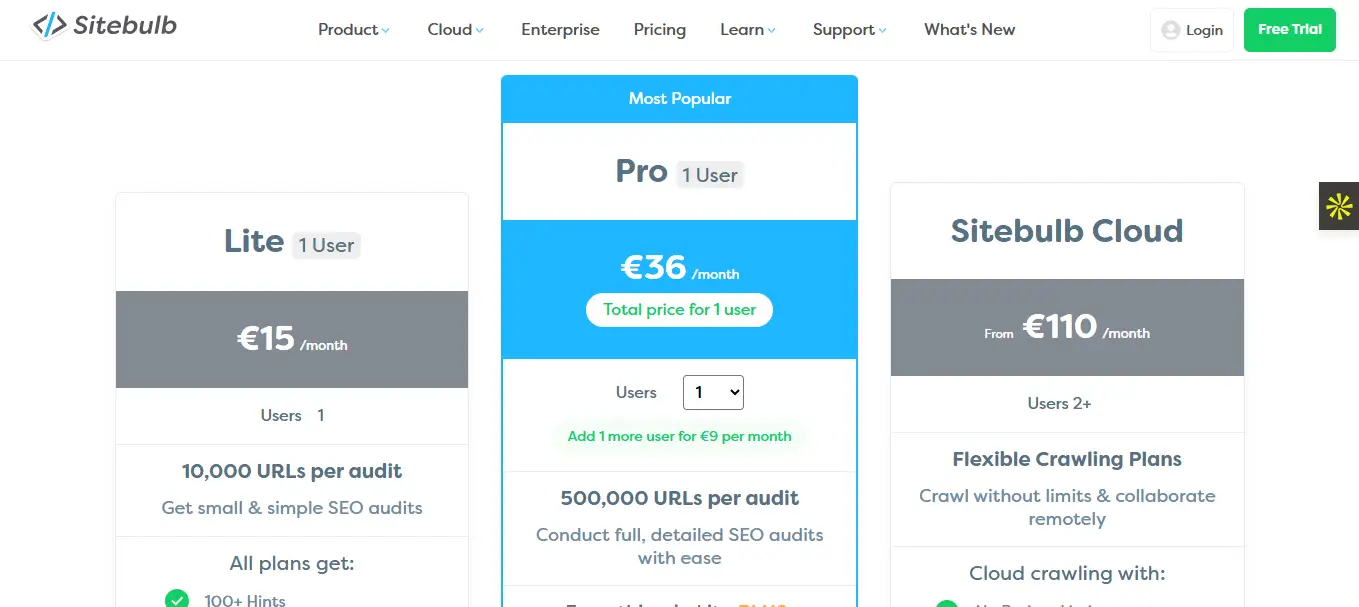Open the Cloud dropdown menu
Screen dimensions: 1359x607
point(455,30)
